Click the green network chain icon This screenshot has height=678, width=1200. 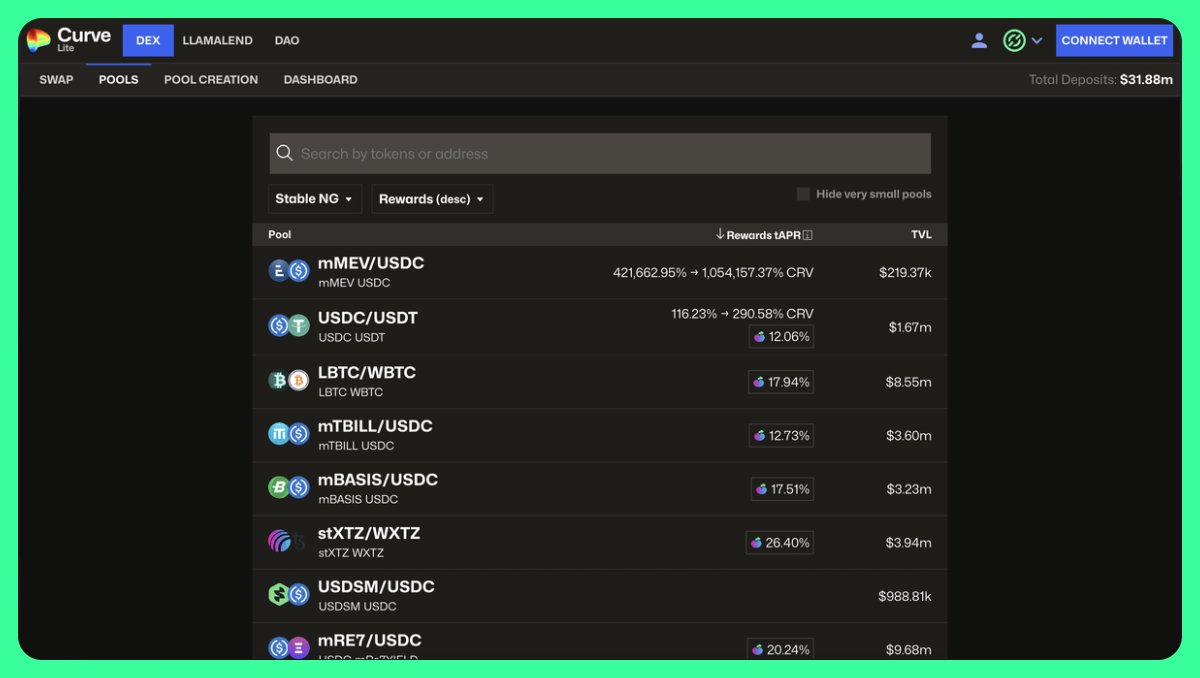point(1014,41)
